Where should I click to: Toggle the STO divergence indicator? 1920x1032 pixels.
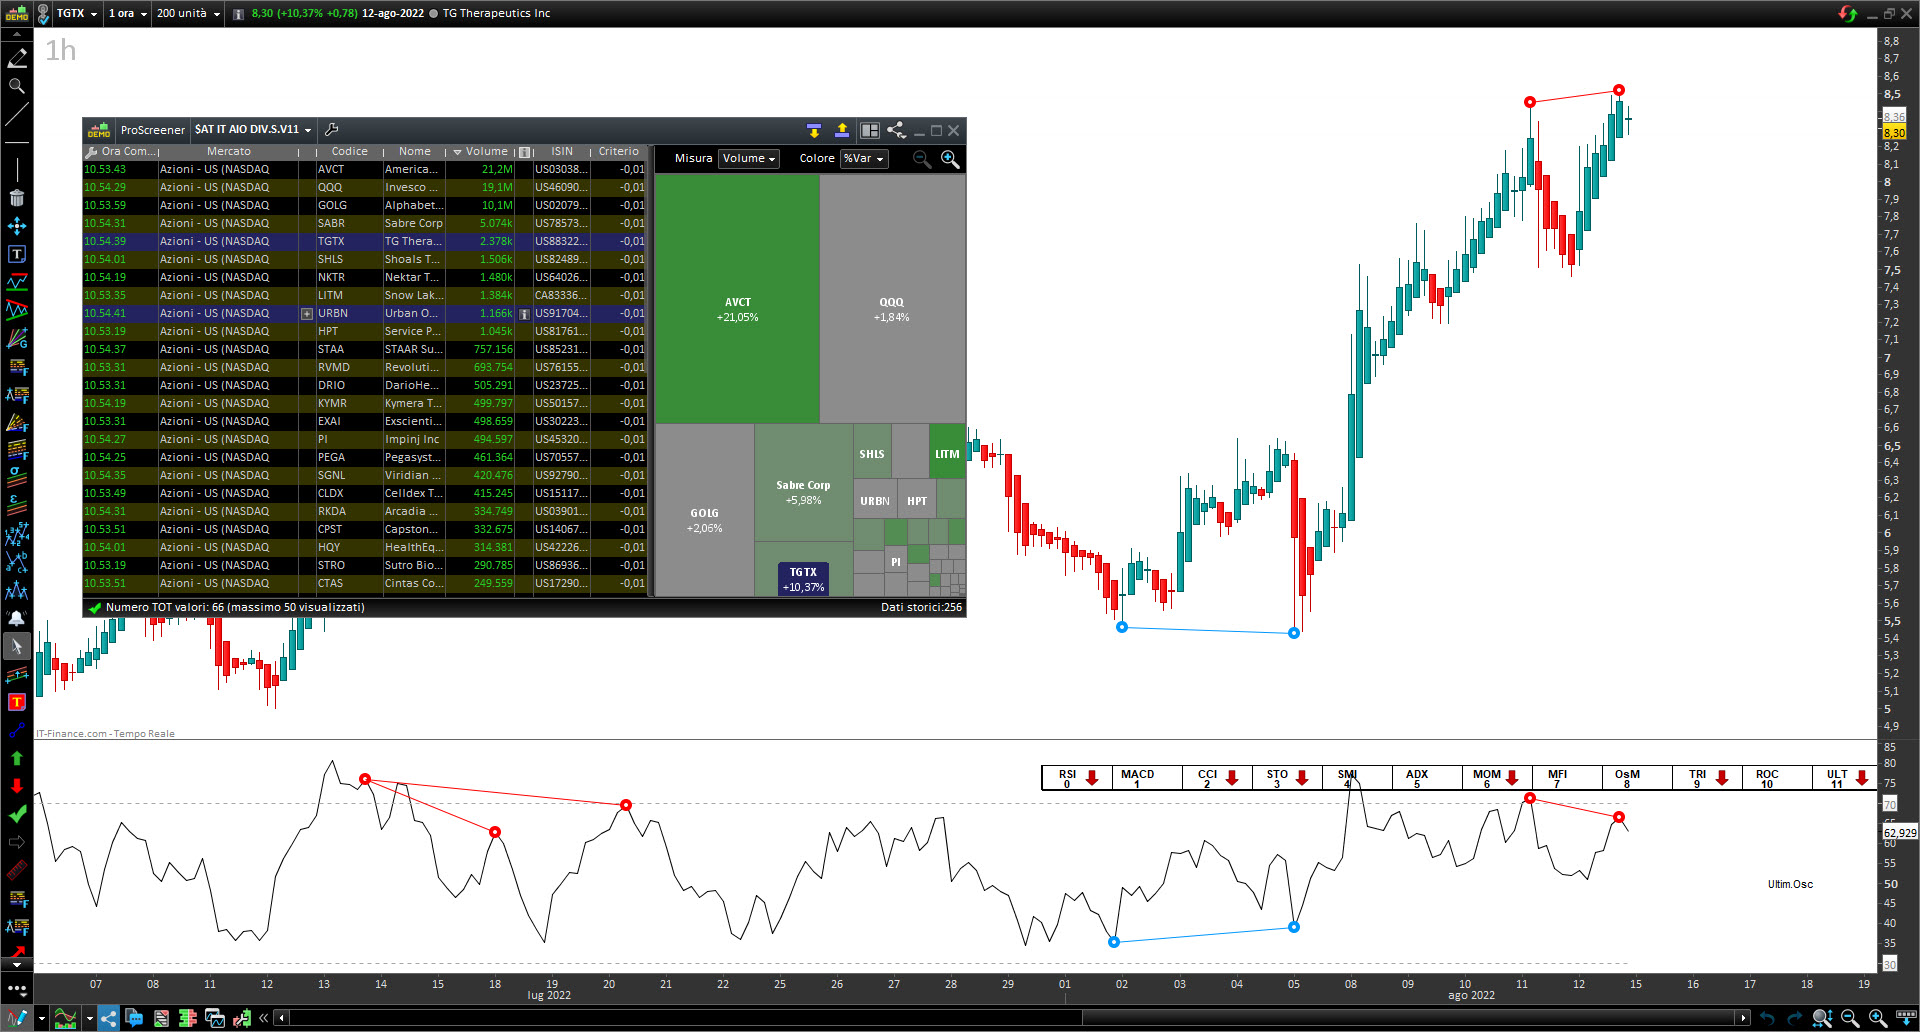tap(1286, 778)
